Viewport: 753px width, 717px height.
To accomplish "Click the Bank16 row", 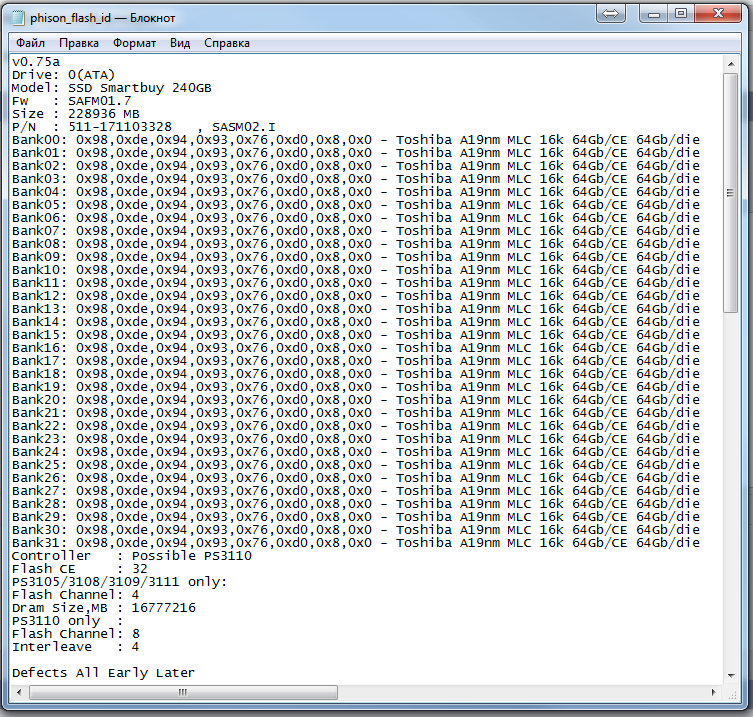I will [356, 347].
